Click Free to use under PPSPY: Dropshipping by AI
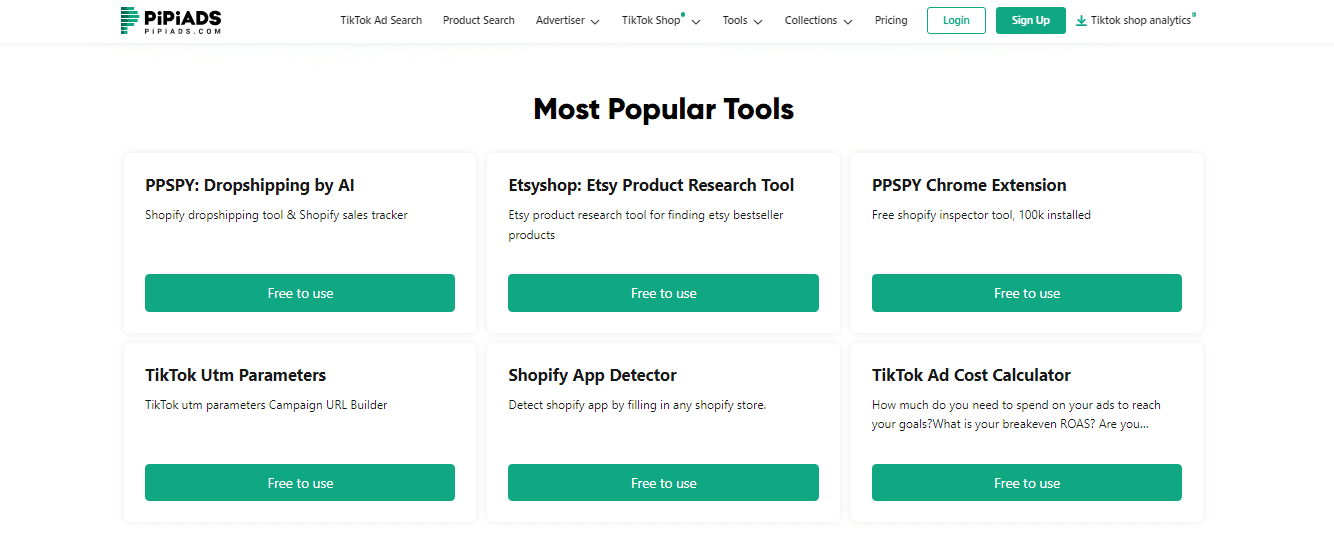 click(300, 293)
